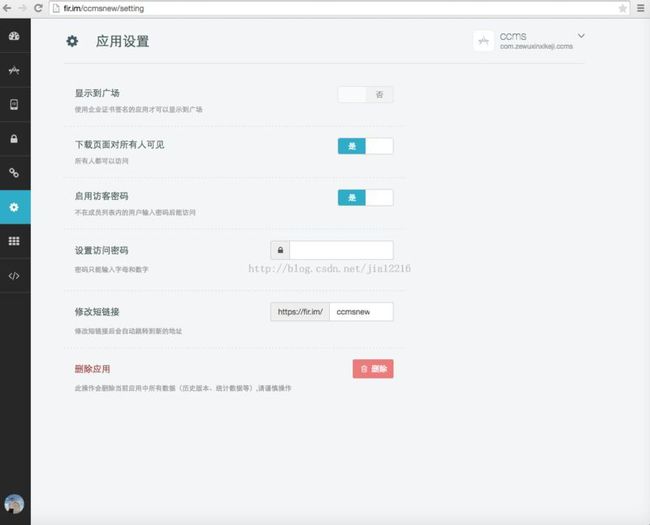Click the ccms app name text
Viewport: 650px width, 525px height.
coord(513,36)
